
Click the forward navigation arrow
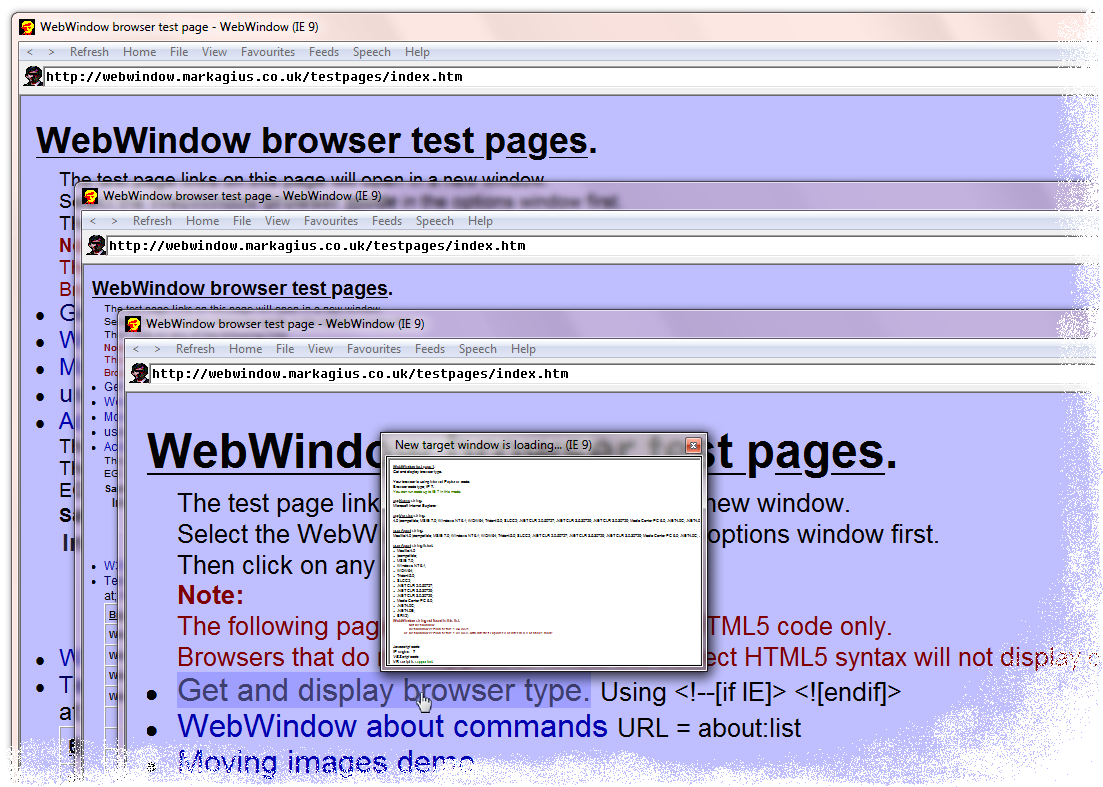click(x=157, y=348)
